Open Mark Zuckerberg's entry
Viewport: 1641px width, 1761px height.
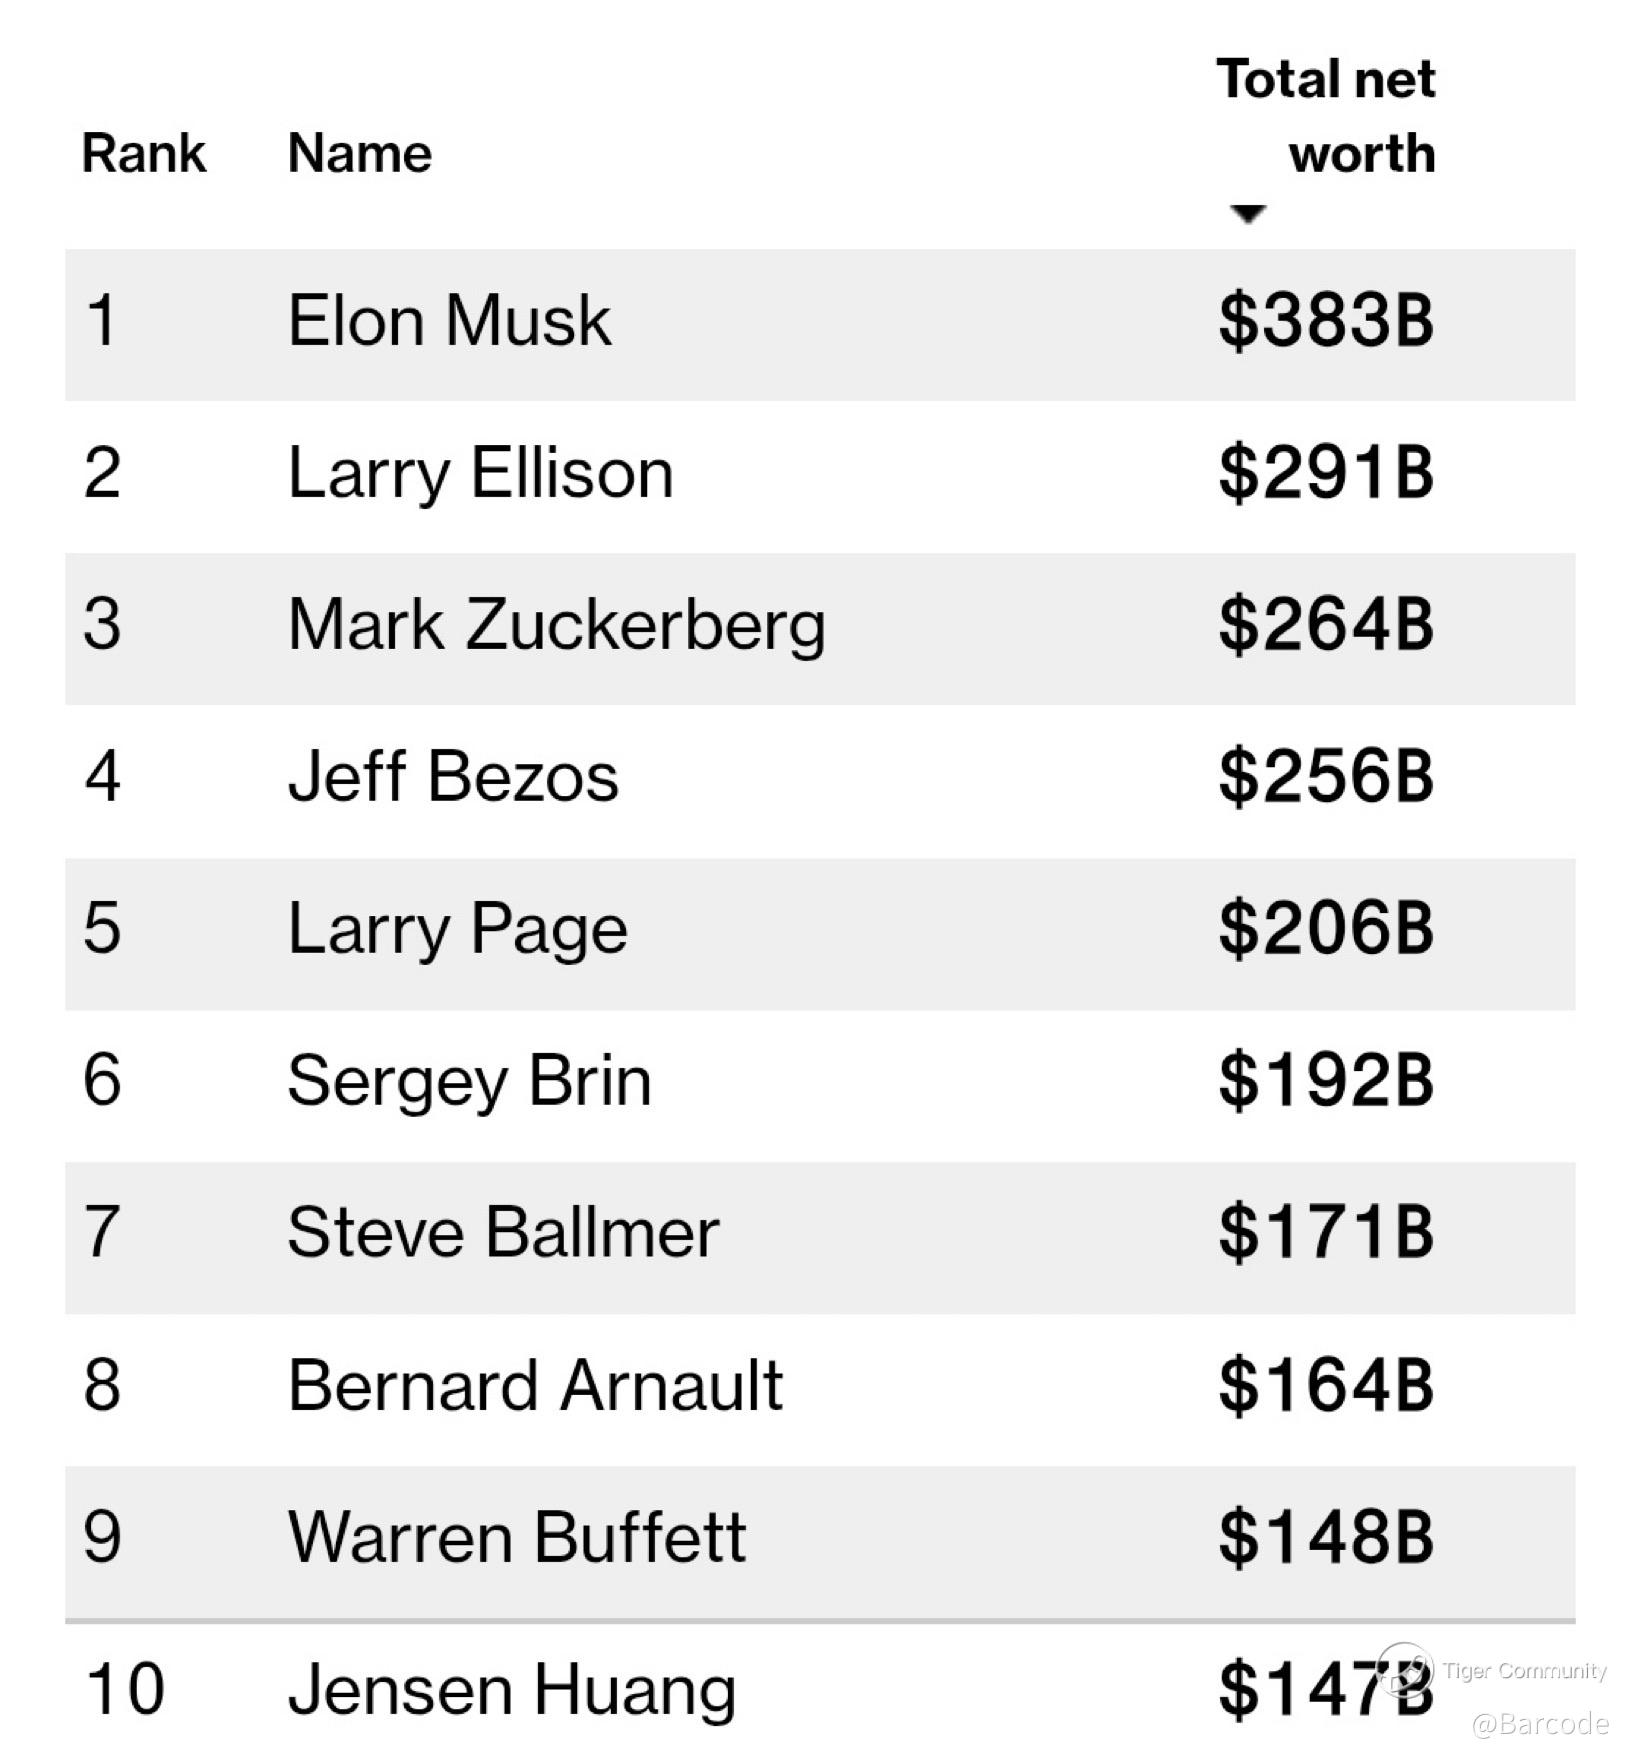pyautogui.click(x=556, y=625)
